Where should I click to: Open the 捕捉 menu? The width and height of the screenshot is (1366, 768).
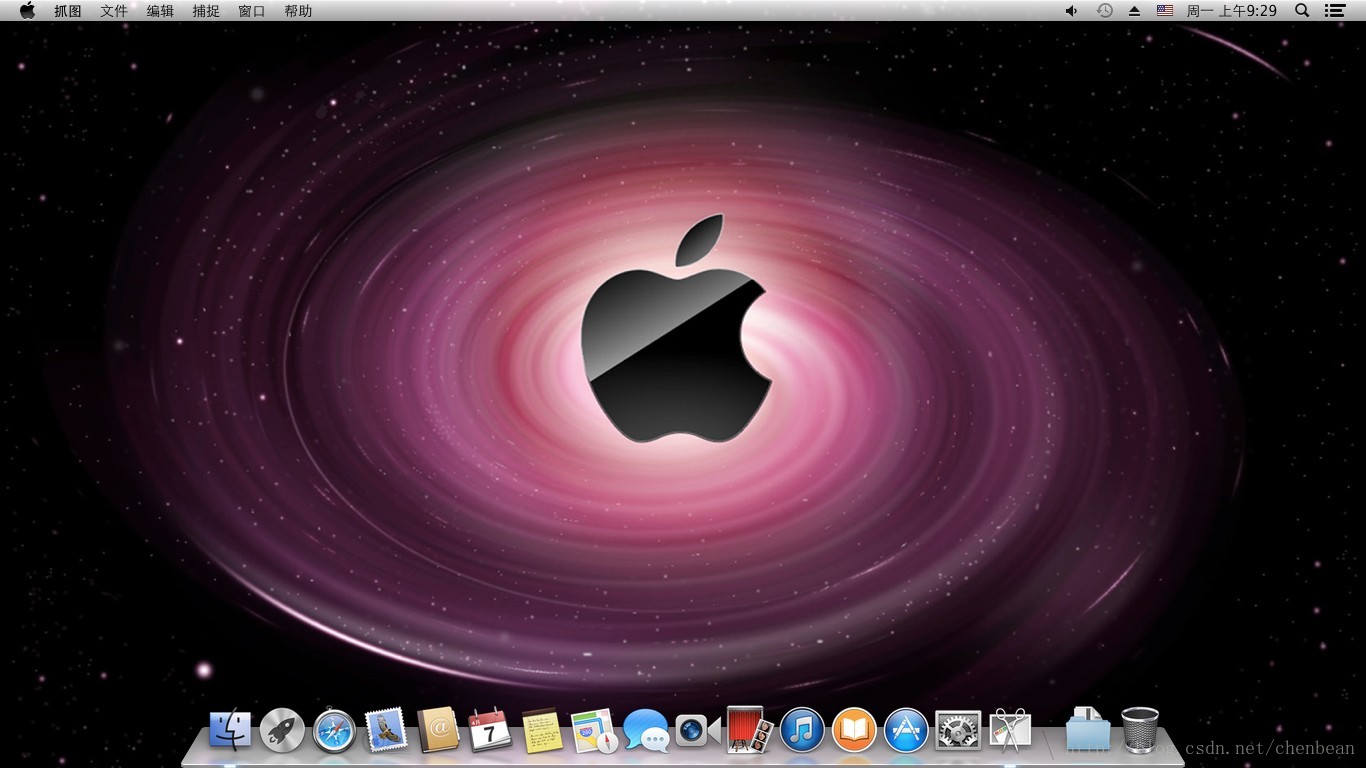pyautogui.click(x=206, y=11)
